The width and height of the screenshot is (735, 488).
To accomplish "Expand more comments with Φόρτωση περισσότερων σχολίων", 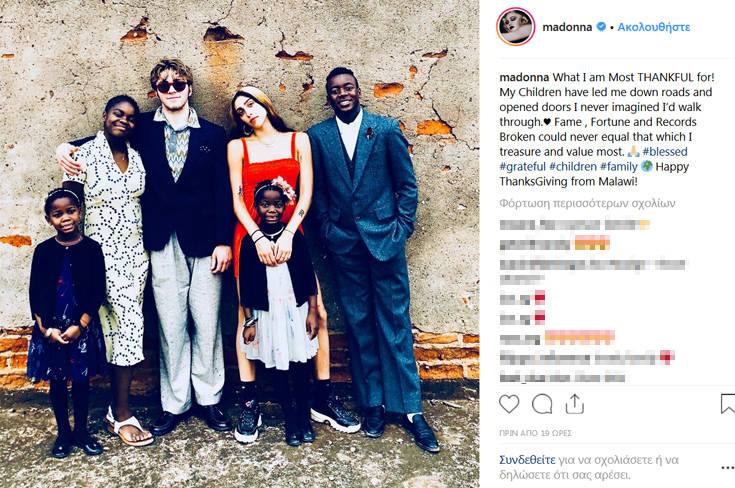I will pos(587,203).
